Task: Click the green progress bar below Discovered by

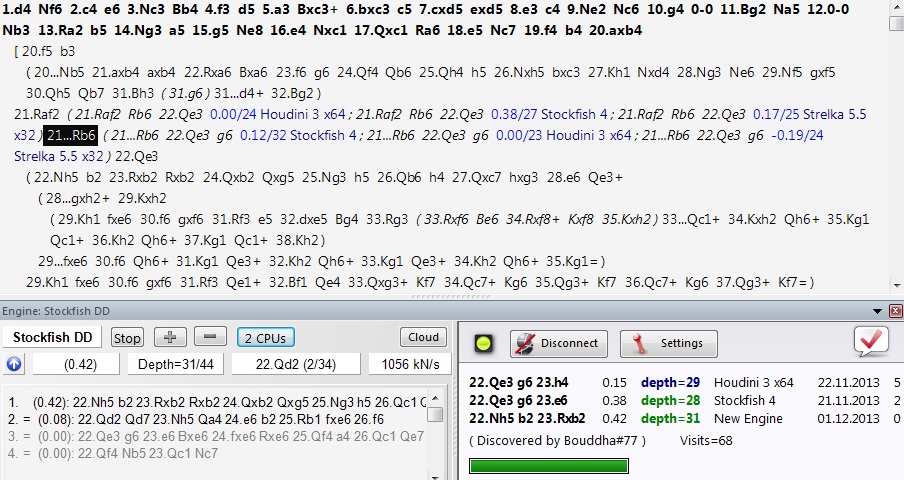Action: pos(549,465)
